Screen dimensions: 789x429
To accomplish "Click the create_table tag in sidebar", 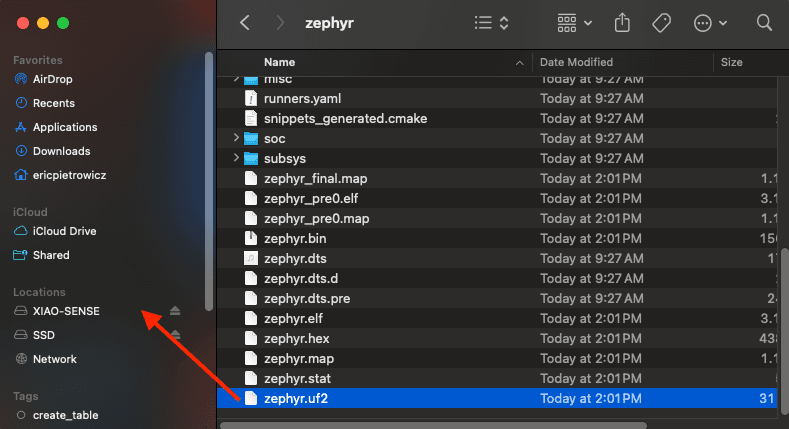I will [65, 415].
